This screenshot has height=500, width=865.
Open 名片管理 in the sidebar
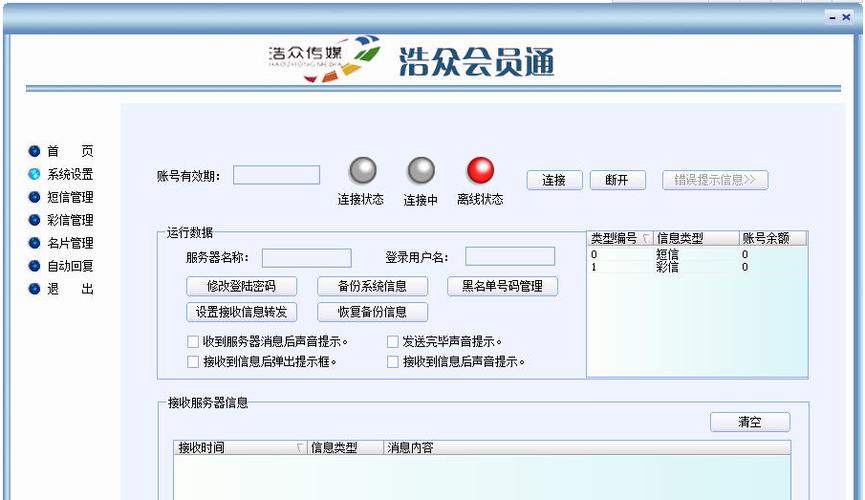(70, 243)
